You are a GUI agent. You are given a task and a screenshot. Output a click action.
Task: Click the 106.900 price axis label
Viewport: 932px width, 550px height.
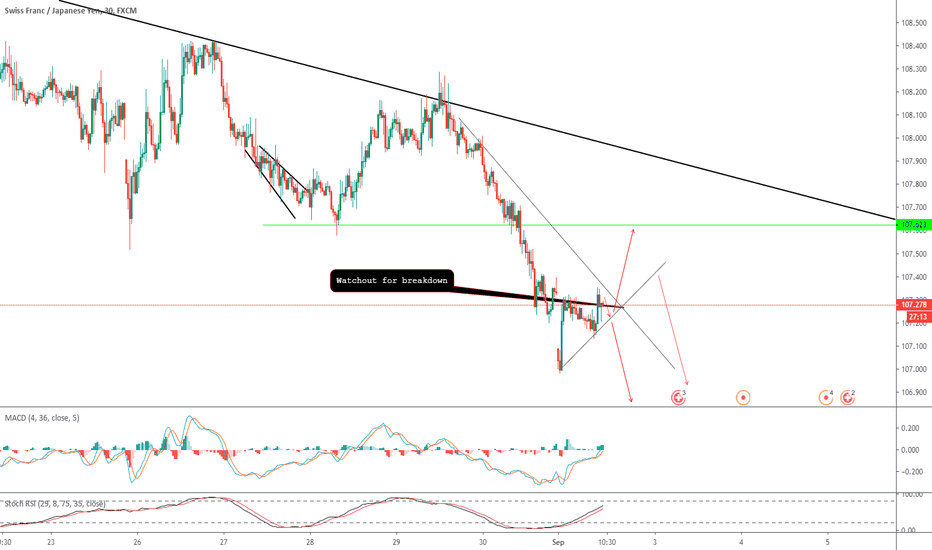[914, 392]
